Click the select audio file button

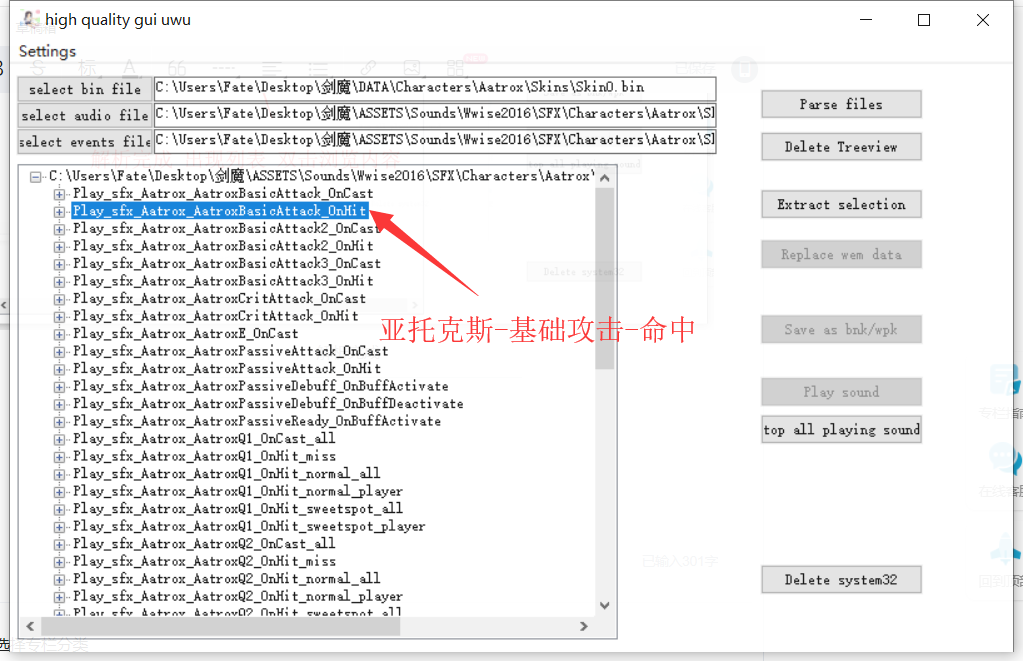click(x=85, y=115)
